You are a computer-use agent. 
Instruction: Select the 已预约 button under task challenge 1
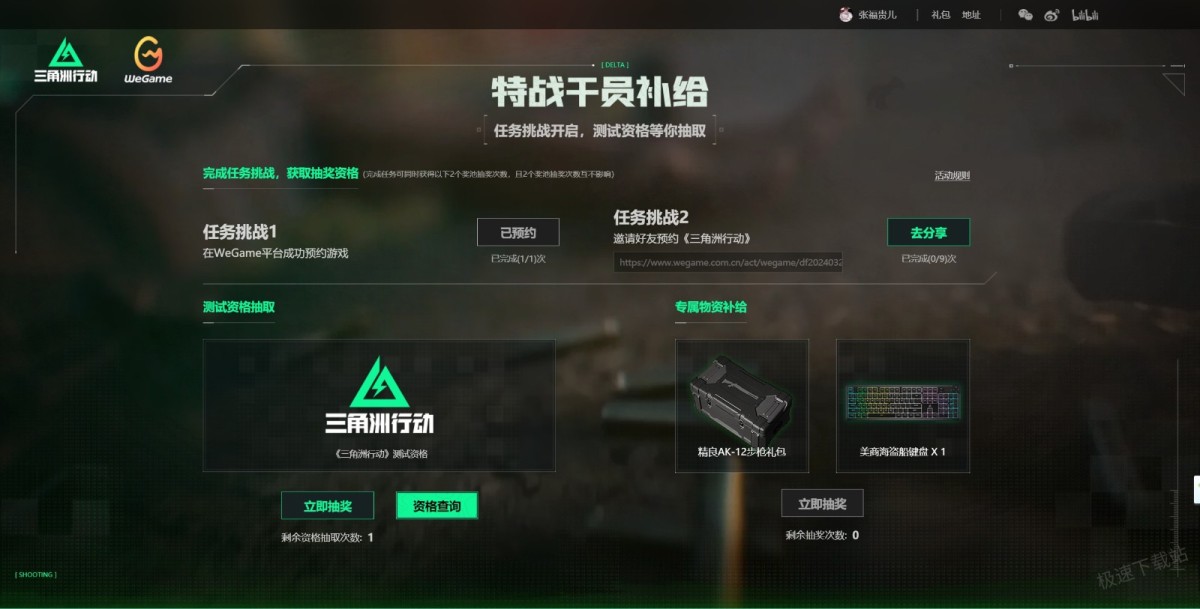pyautogui.click(x=518, y=232)
